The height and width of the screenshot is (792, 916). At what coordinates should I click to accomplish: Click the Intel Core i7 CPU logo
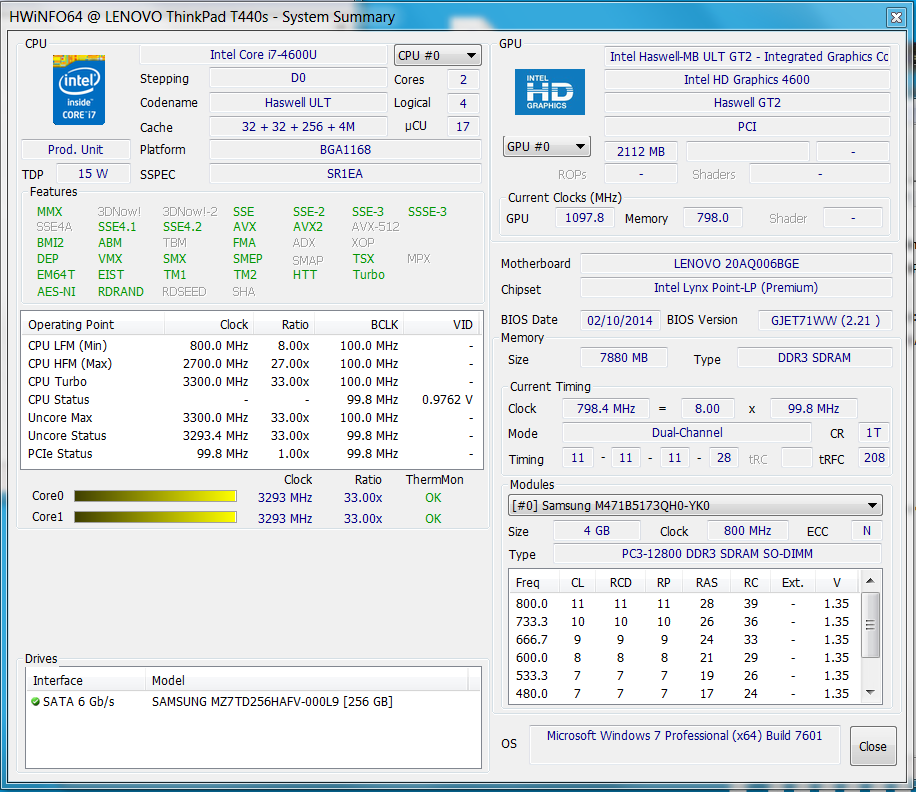pyautogui.click(x=79, y=89)
